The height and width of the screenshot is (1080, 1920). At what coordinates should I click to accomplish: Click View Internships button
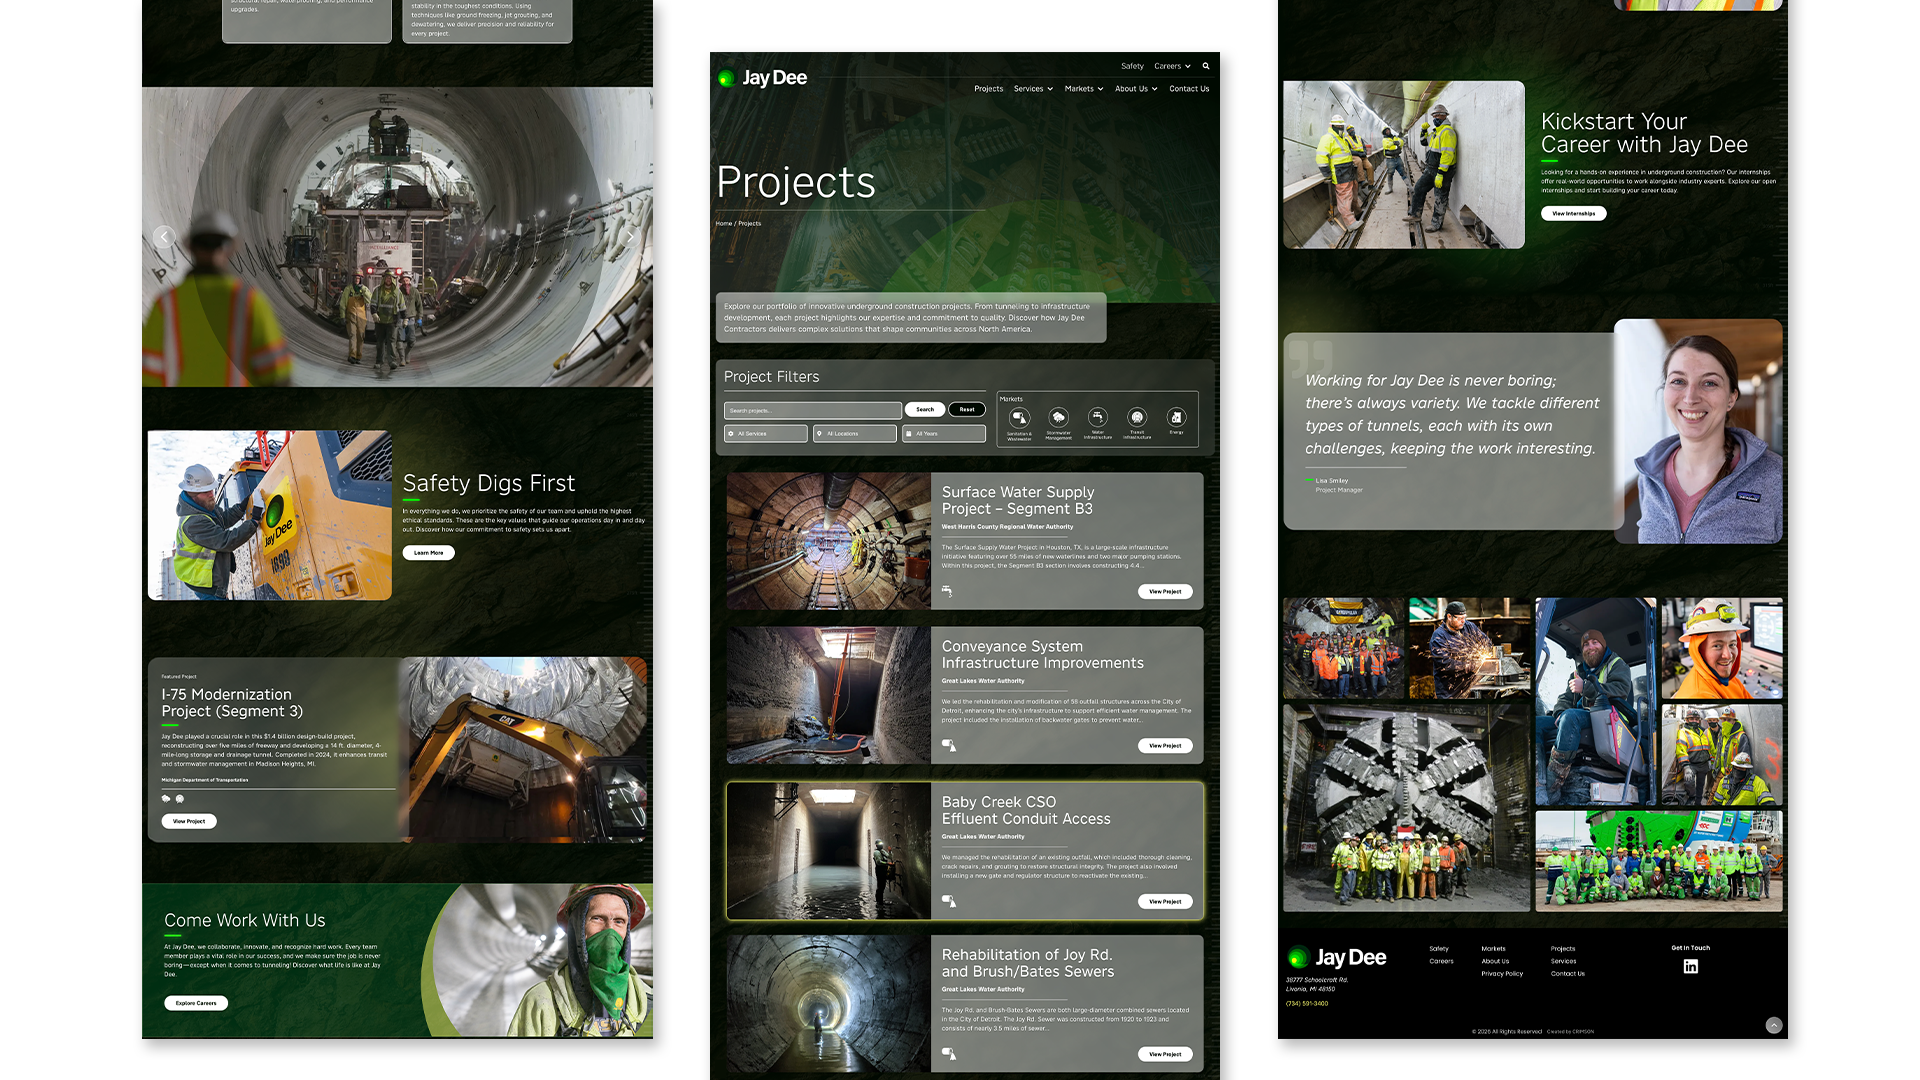(1574, 213)
